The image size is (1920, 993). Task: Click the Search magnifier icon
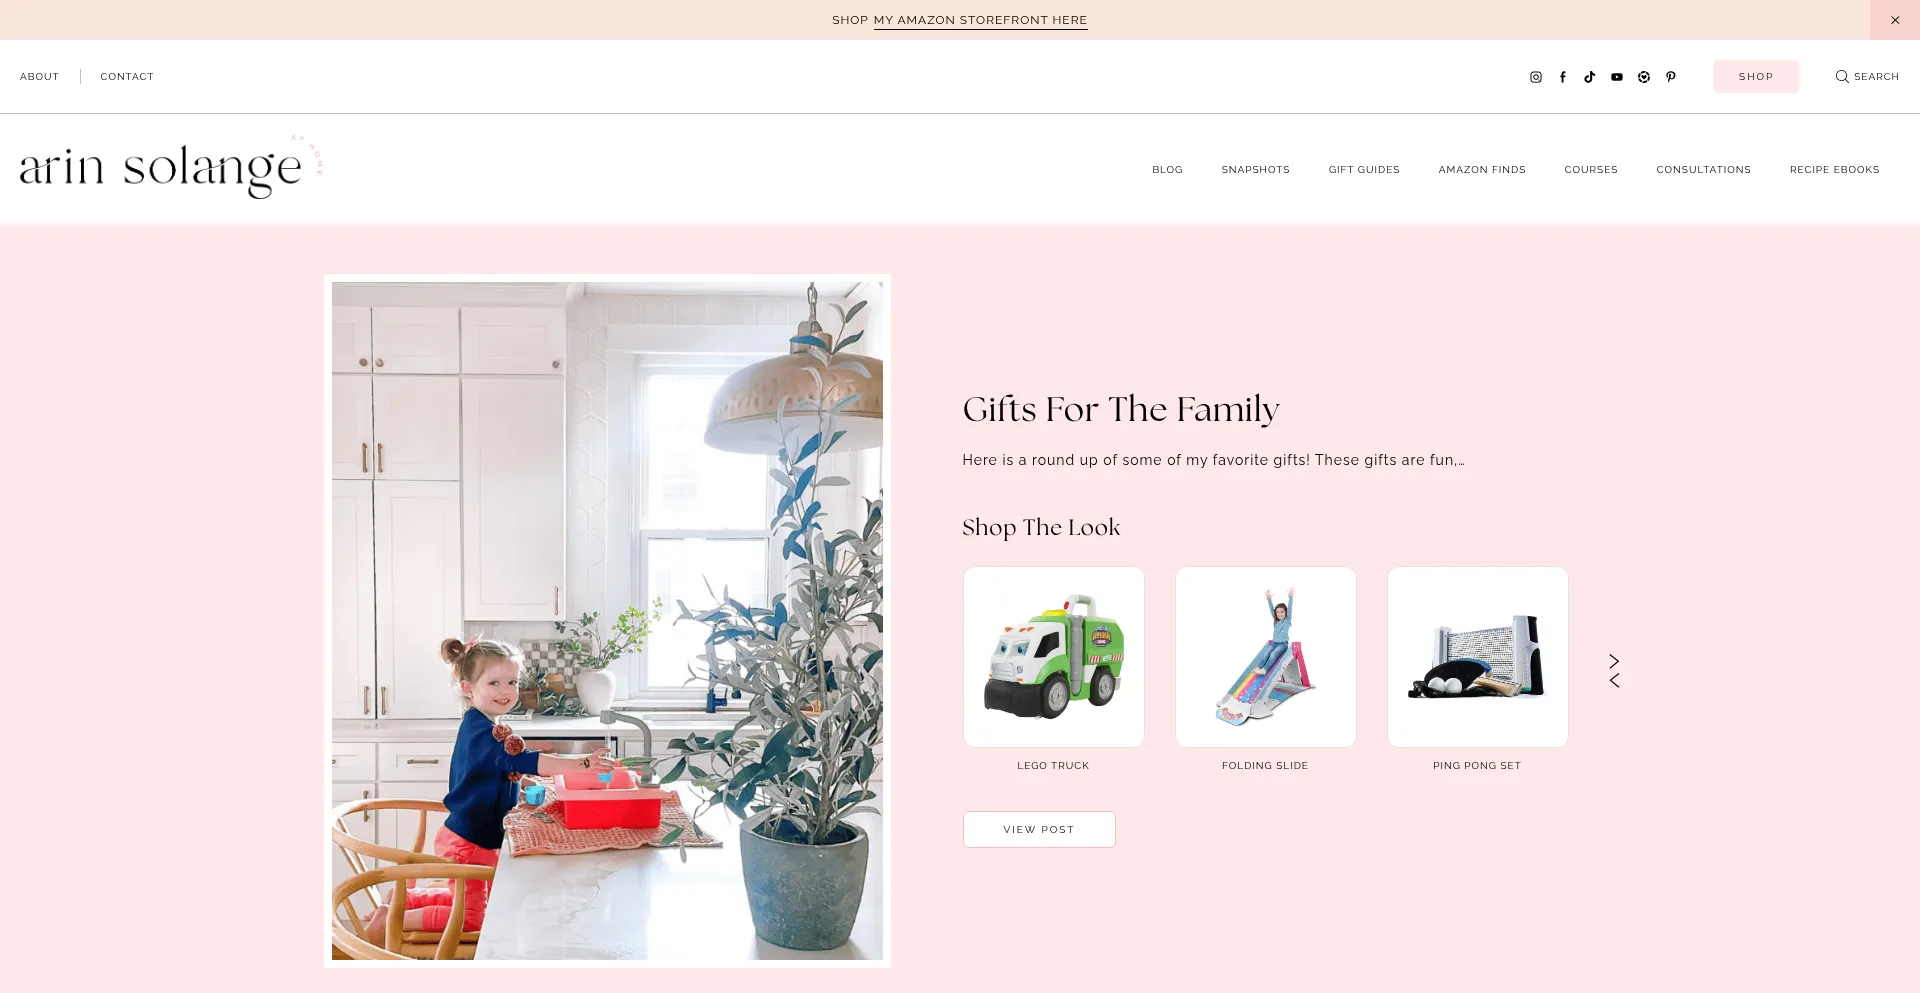coord(1842,77)
